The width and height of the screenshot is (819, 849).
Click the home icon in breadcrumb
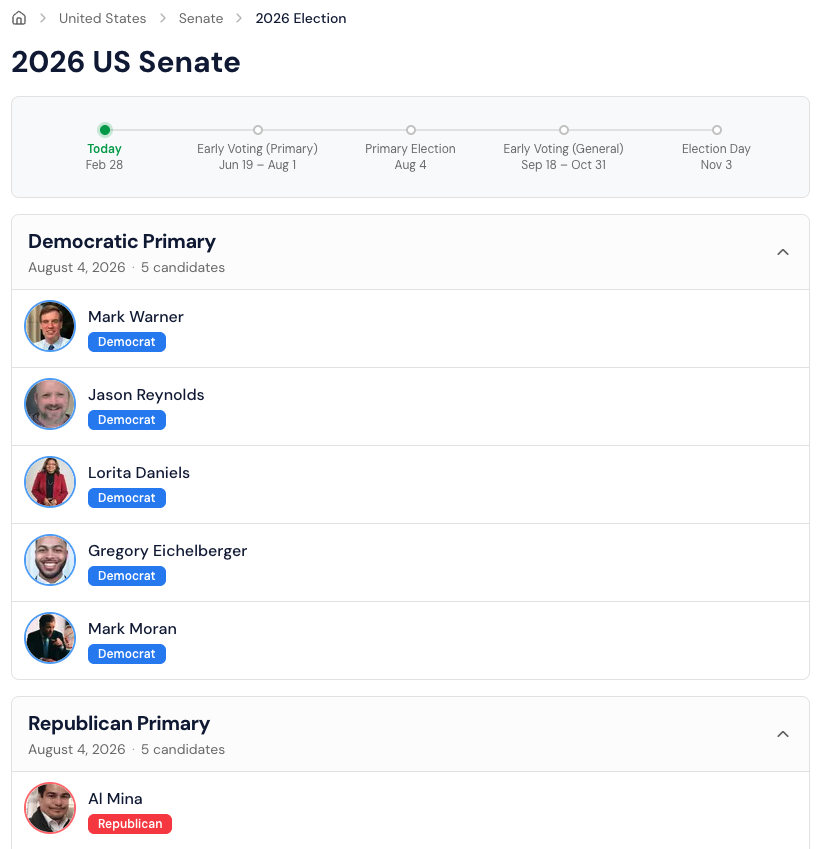point(19,18)
